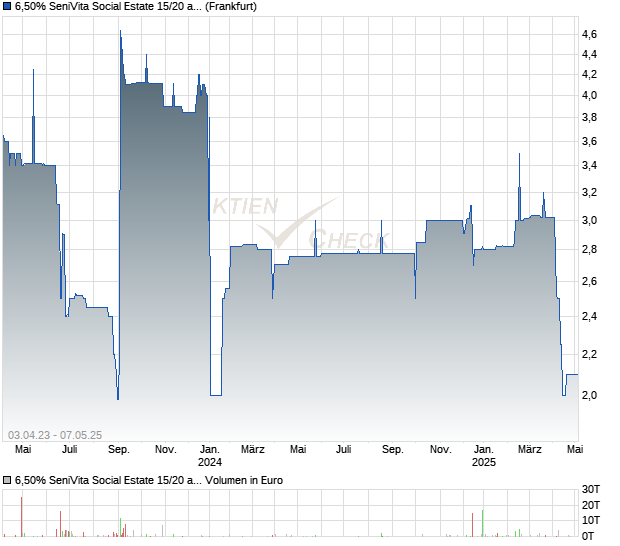Image resolution: width=620 pixels, height=546 pixels.
Task: Click the '30T' volume axis label
Action: 591,489
